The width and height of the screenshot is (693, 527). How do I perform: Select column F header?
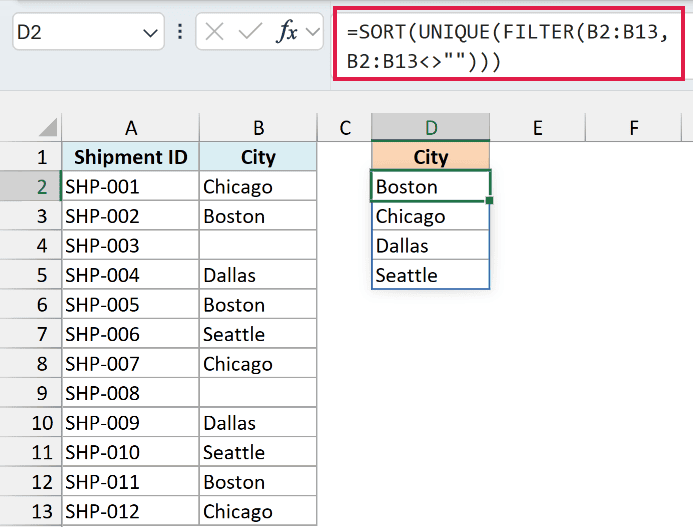pyautogui.click(x=633, y=128)
